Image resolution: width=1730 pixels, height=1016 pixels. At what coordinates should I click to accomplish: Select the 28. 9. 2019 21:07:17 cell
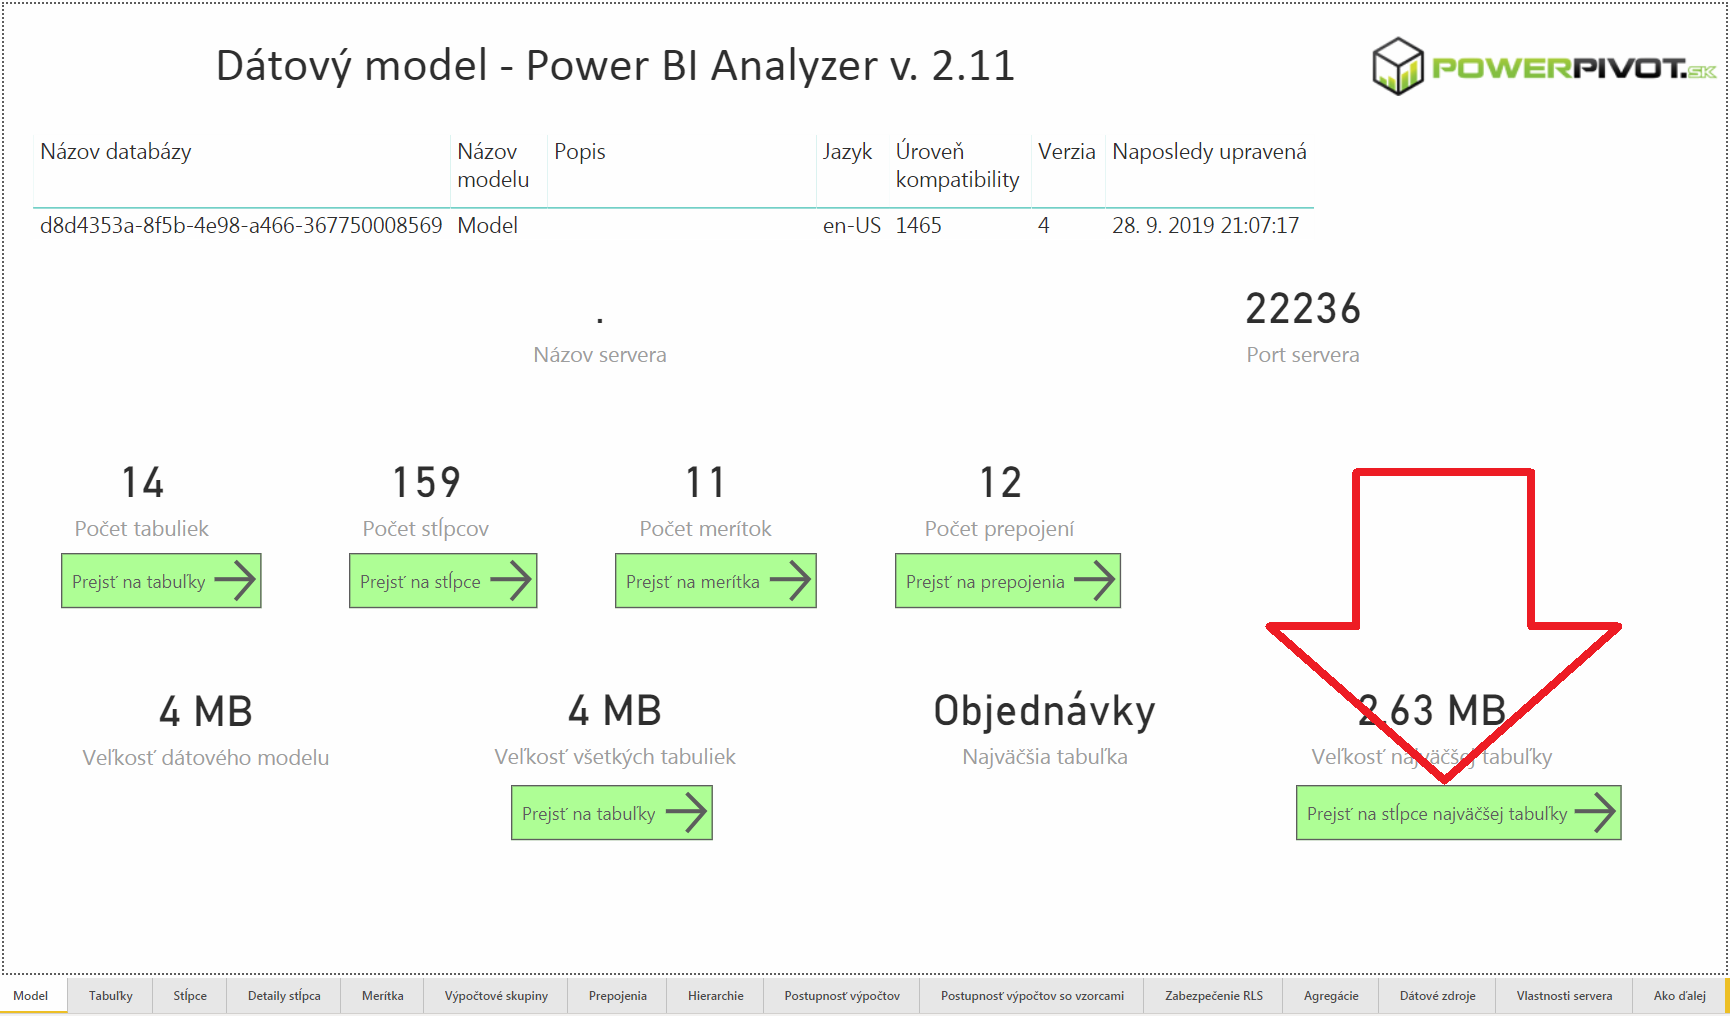coord(1206,226)
